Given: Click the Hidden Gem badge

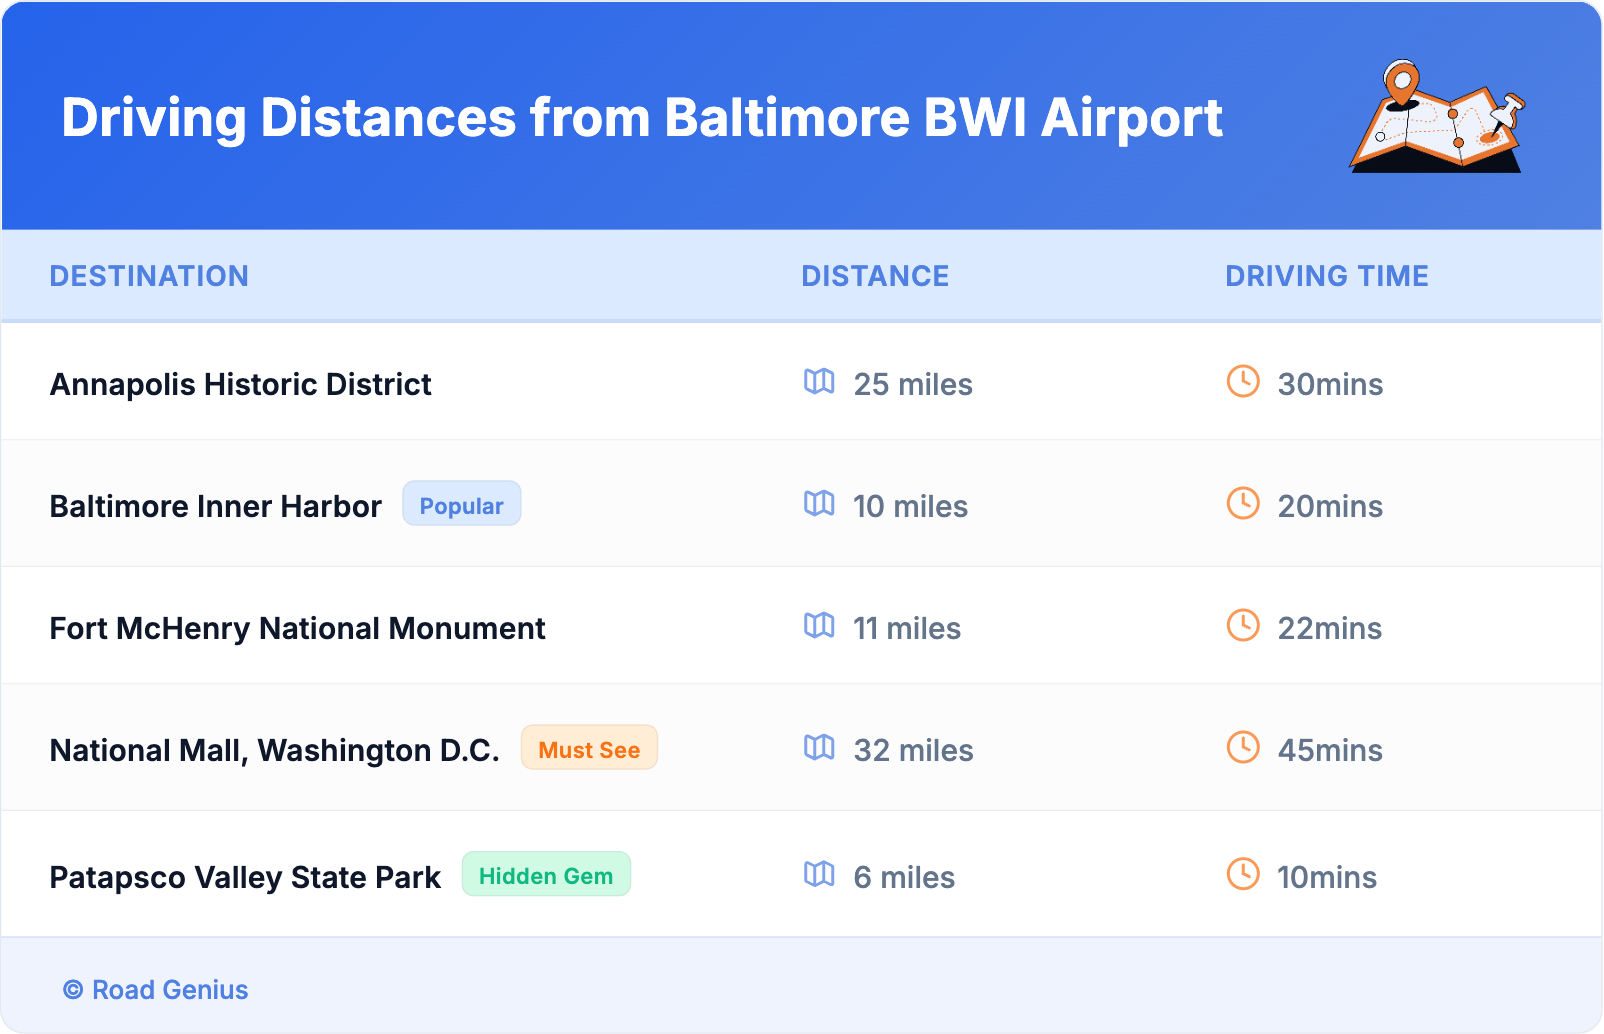Looking at the screenshot, I should 546,876.
